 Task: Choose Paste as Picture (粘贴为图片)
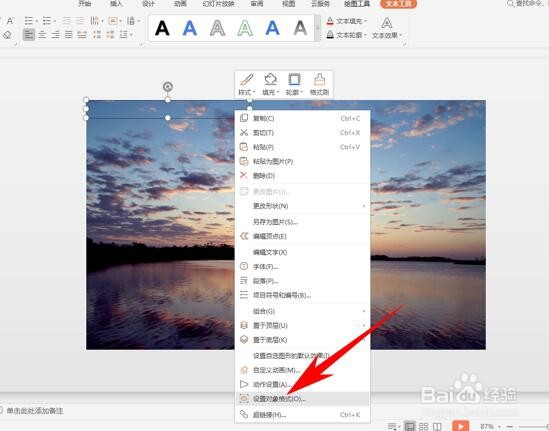[x=303, y=161]
